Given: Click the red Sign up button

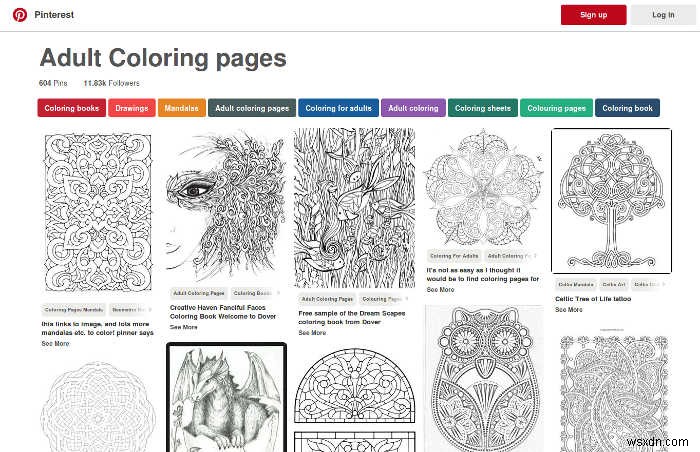Looking at the screenshot, I should coord(593,15).
